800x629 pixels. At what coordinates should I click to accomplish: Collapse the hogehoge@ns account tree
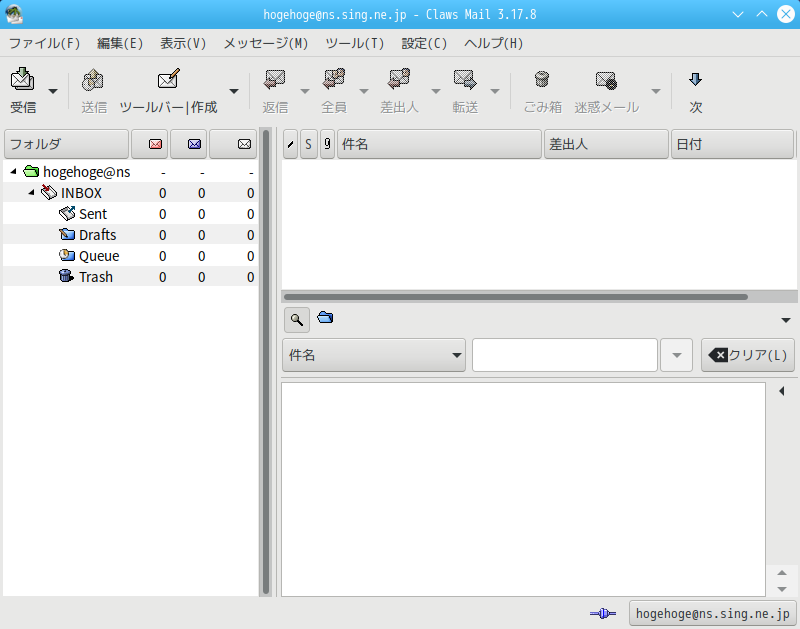click(14, 172)
